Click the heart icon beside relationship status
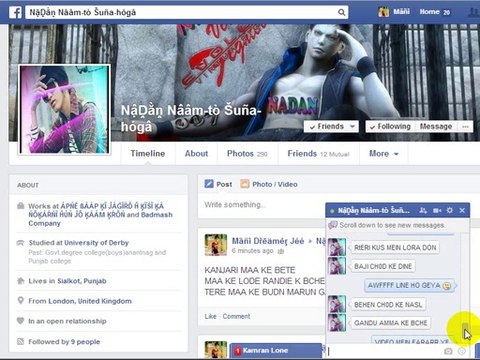This screenshot has height=360, width=480. tap(21, 321)
